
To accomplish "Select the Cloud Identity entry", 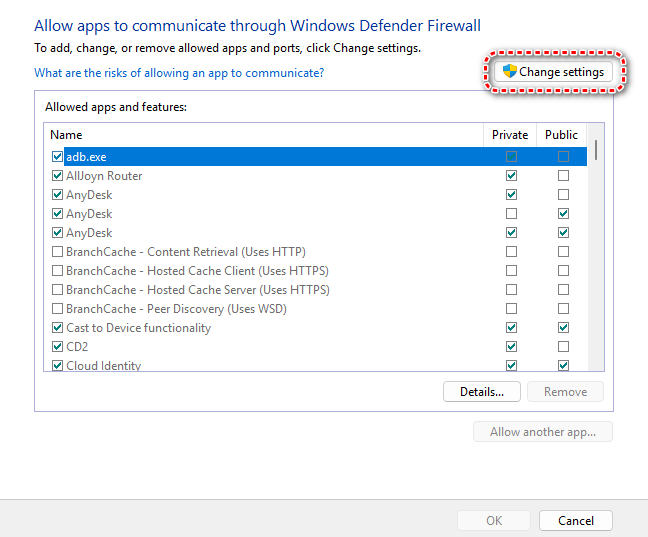I will 103,366.
